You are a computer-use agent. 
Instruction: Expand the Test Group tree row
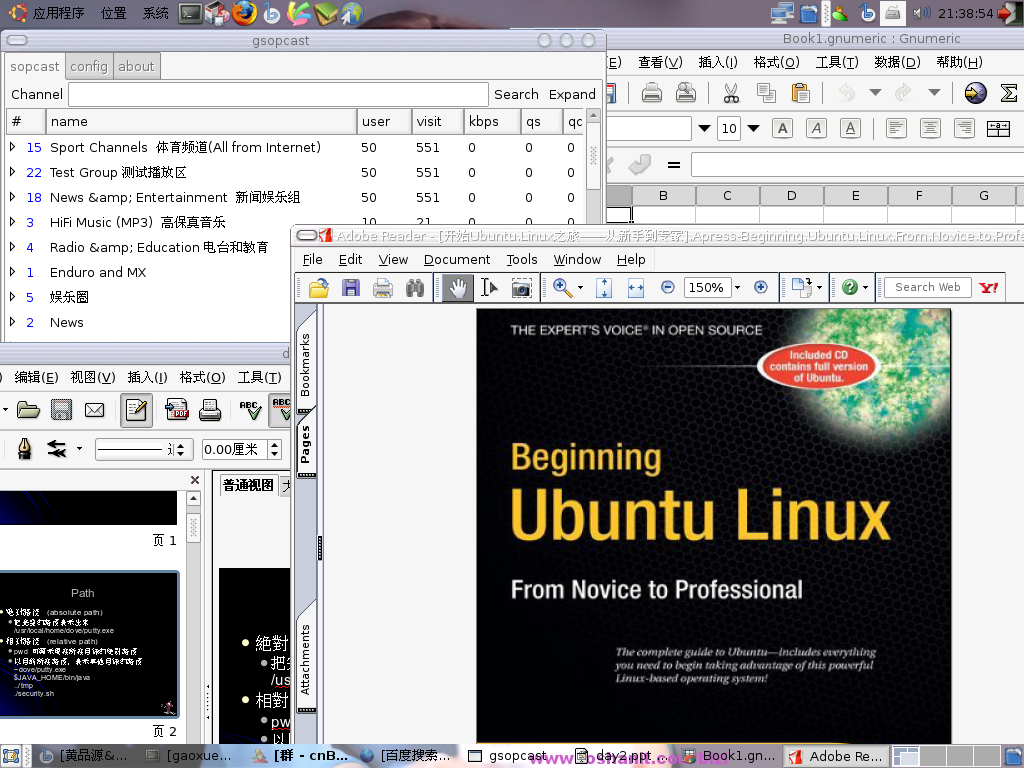point(12,172)
